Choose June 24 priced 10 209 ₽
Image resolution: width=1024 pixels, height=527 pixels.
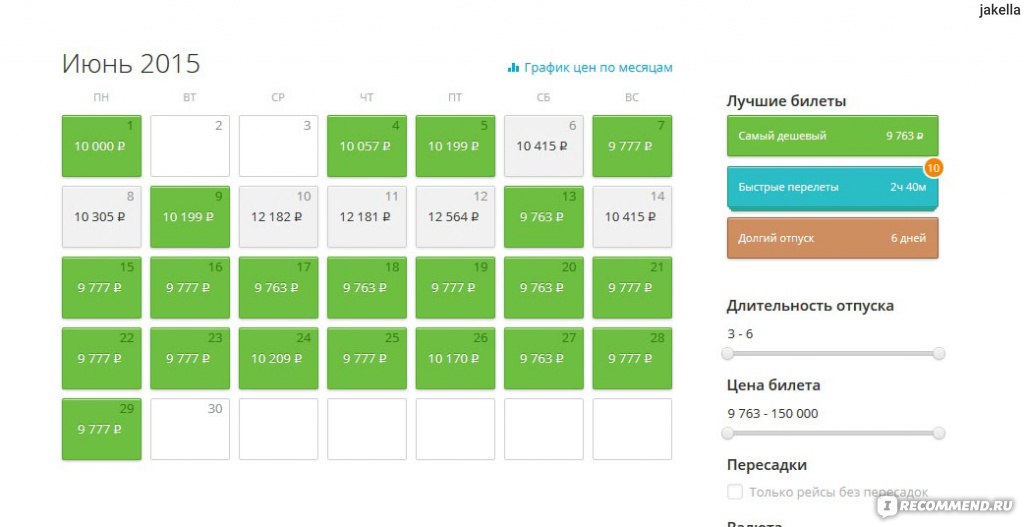[278, 358]
